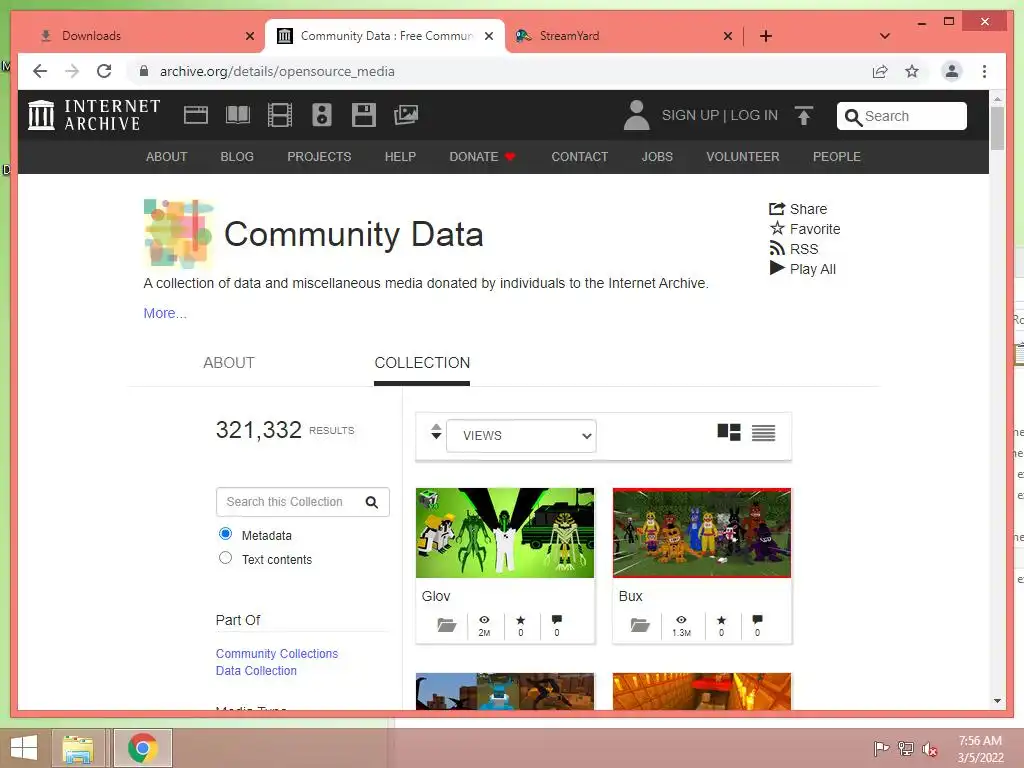Viewport: 1024px width, 768px height.
Task: Open the VIEWS sort dropdown
Action: [x=521, y=436]
